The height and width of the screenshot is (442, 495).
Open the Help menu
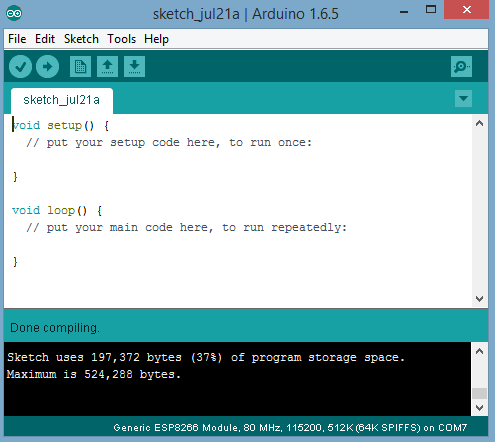(x=156, y=39)
